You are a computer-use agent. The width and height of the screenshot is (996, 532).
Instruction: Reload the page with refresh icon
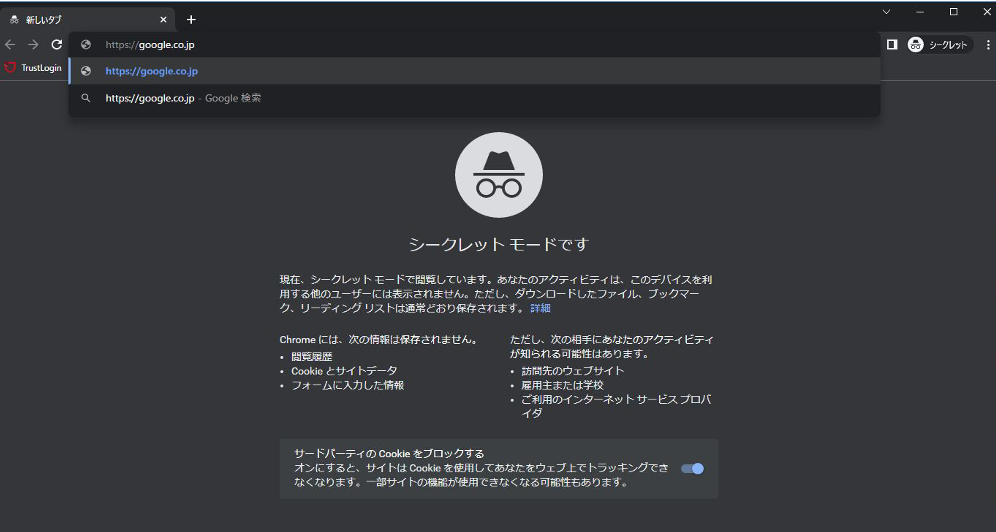[x=57, y=44]
